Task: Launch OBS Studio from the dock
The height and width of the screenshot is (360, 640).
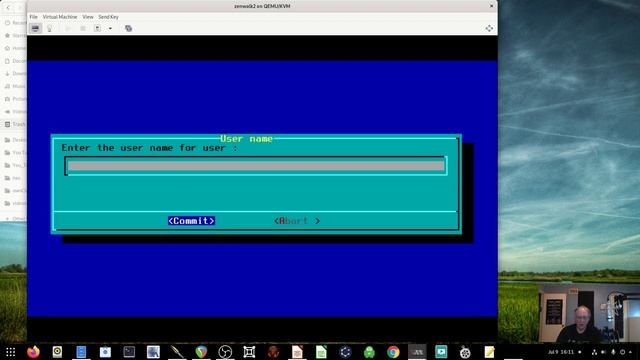Action: click(x=225, y=352)
